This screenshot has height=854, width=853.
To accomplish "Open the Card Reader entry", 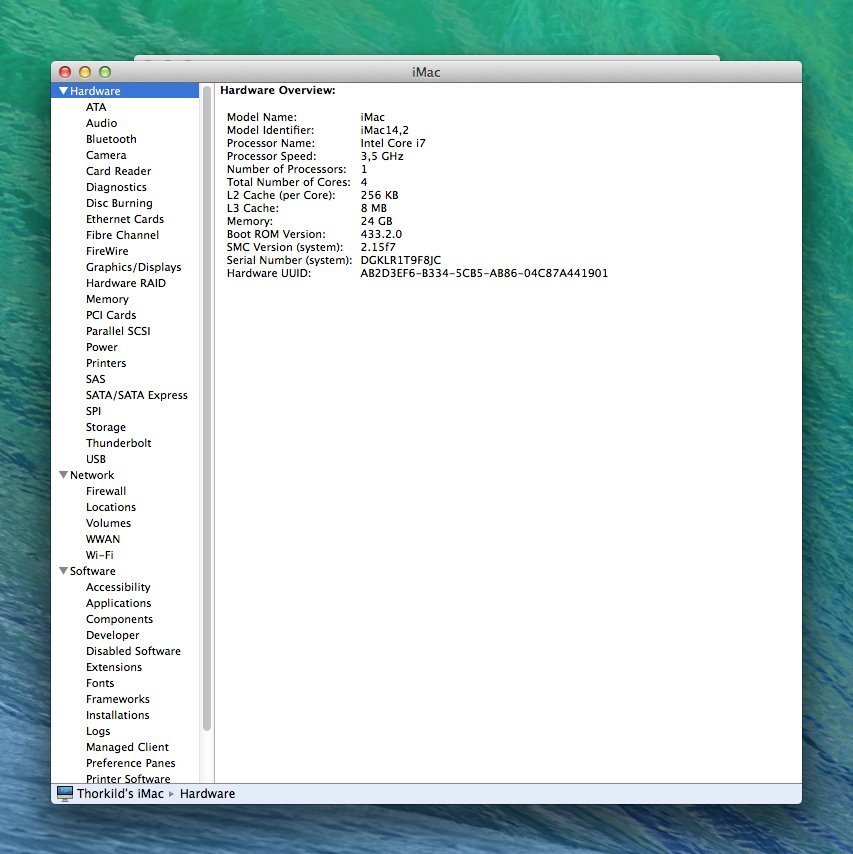I will coord(118,171).
